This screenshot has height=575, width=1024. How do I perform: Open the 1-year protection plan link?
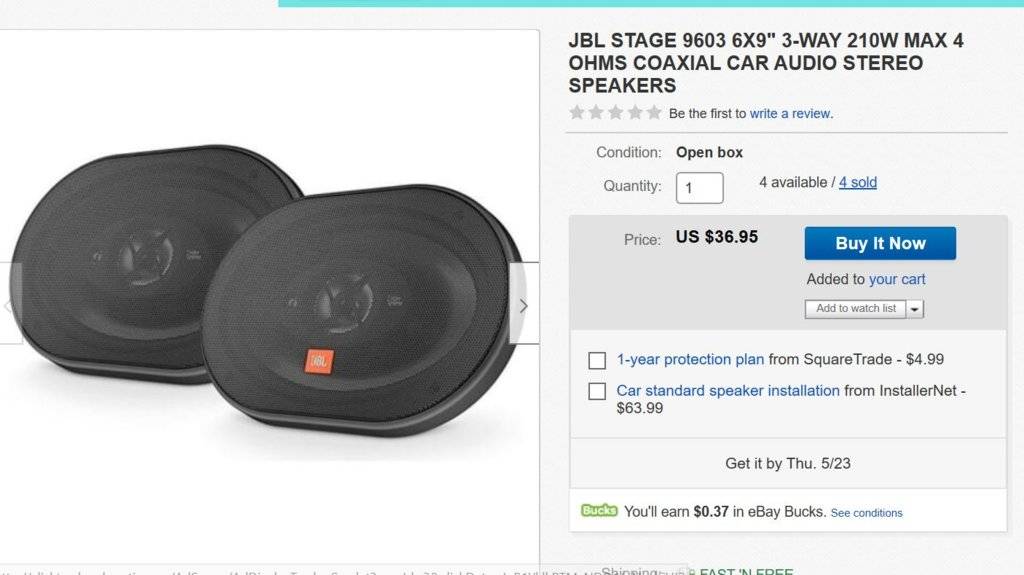[690, 359]
